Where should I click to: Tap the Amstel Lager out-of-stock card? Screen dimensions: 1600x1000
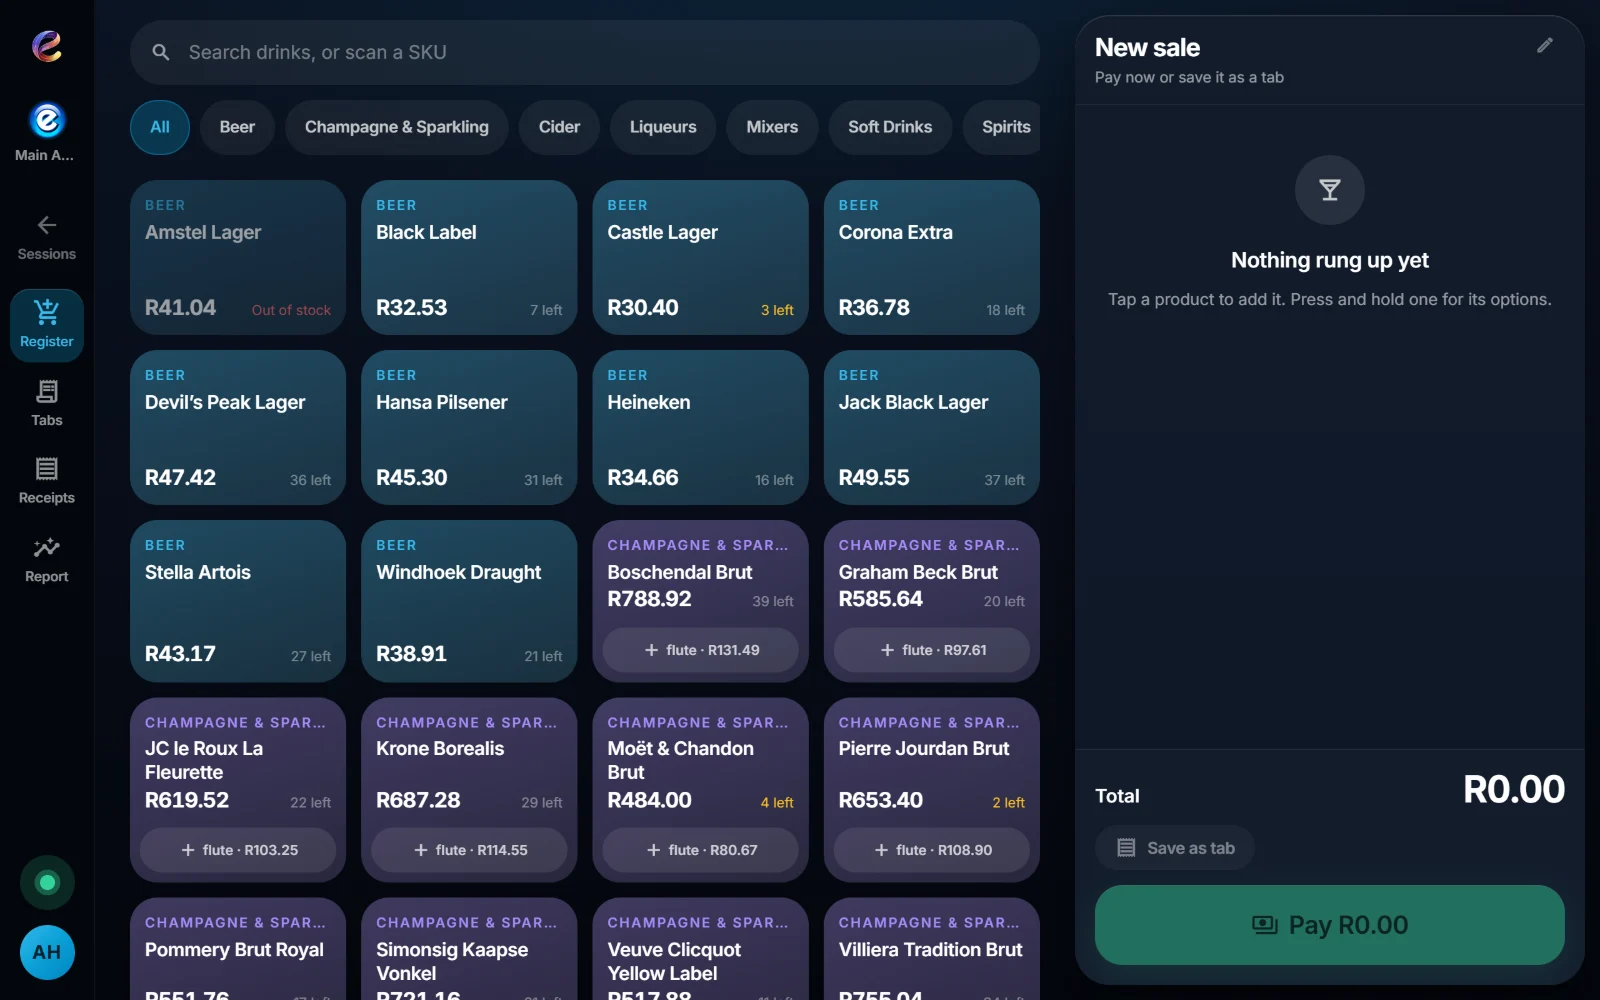pos(238,257)
